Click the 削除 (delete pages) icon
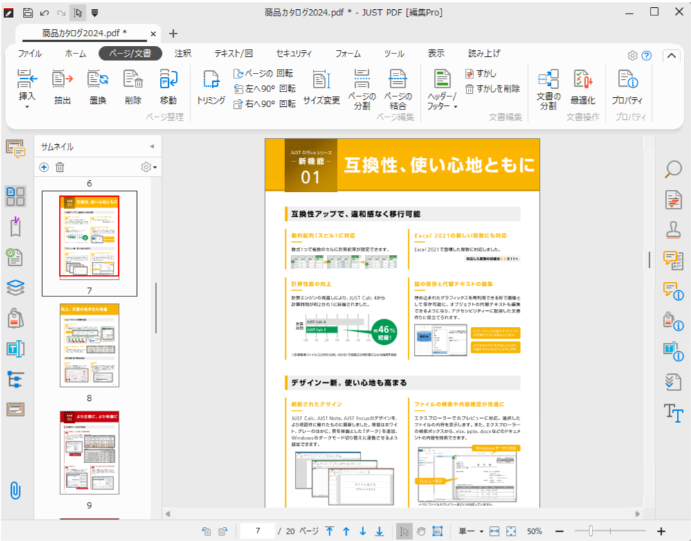Image resolution: width=691 pixels, height=541 pixels. [133, 79]
